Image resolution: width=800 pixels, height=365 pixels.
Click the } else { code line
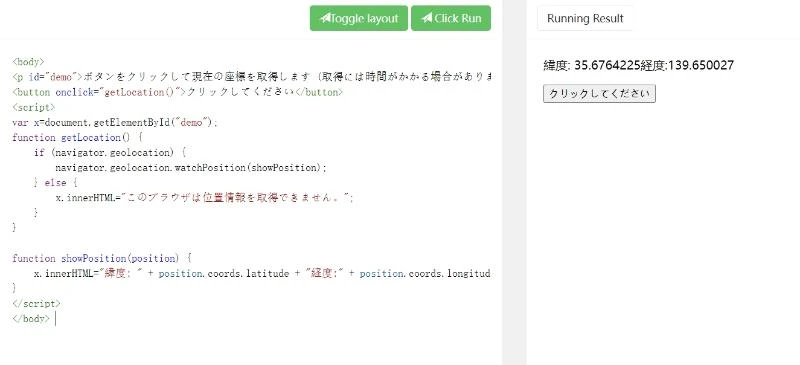(55, 183)
